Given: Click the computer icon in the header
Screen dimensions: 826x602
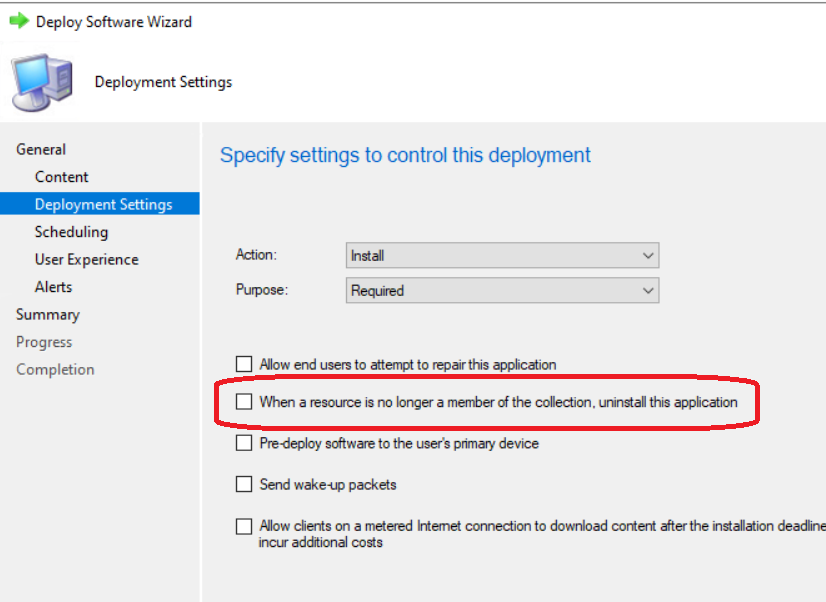Looking at the screenshot, I should (42, 82).
